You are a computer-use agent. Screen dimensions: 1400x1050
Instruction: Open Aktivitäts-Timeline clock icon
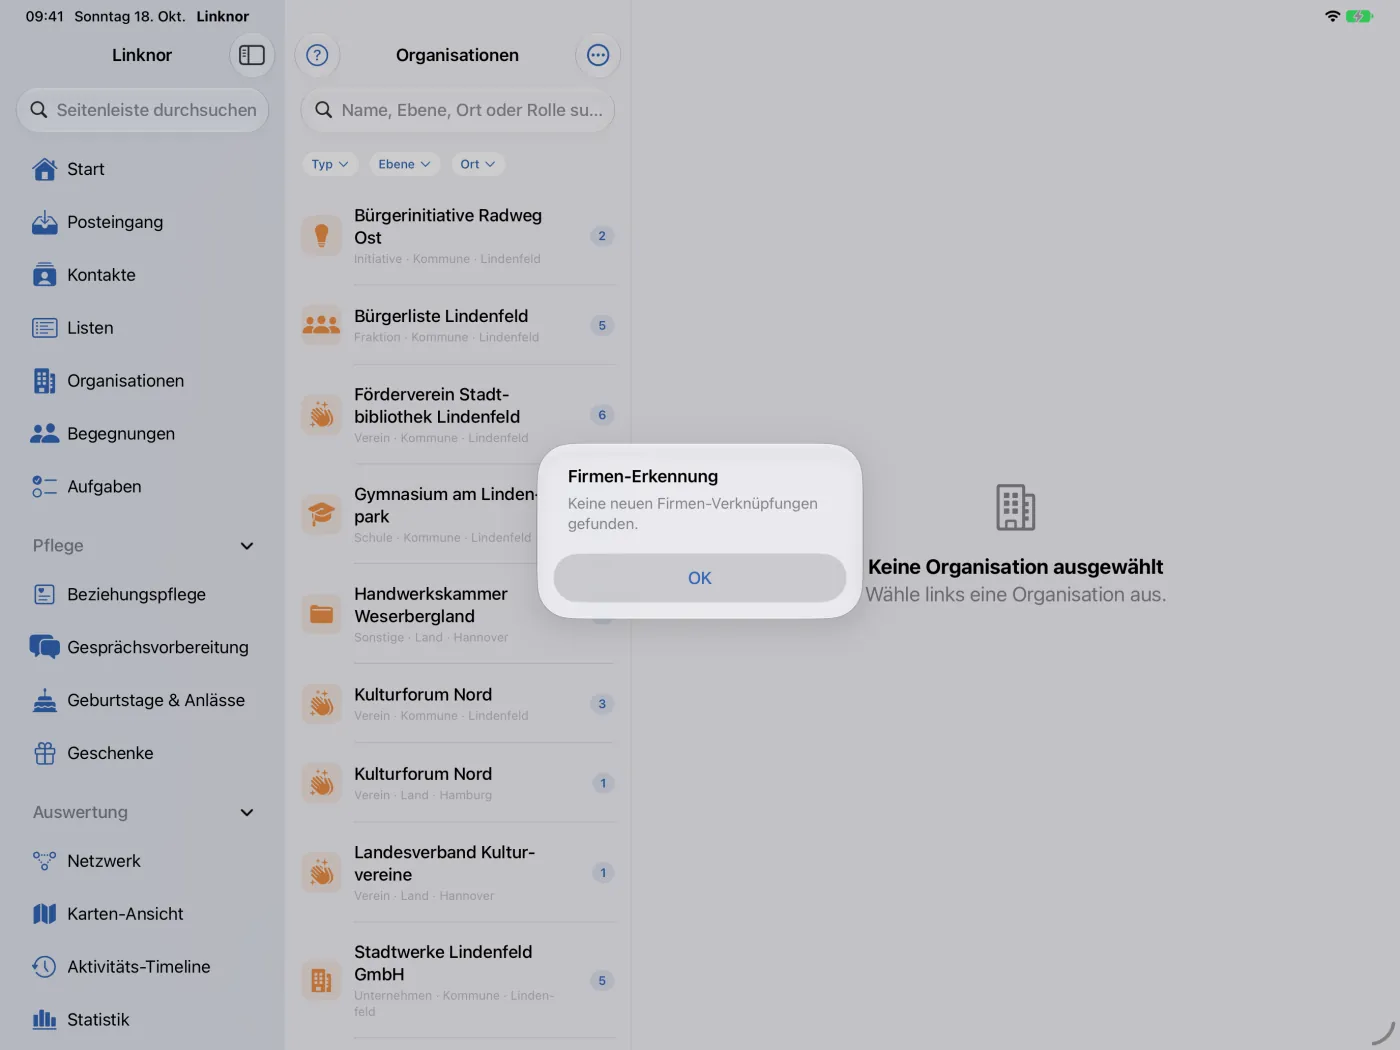45,967
